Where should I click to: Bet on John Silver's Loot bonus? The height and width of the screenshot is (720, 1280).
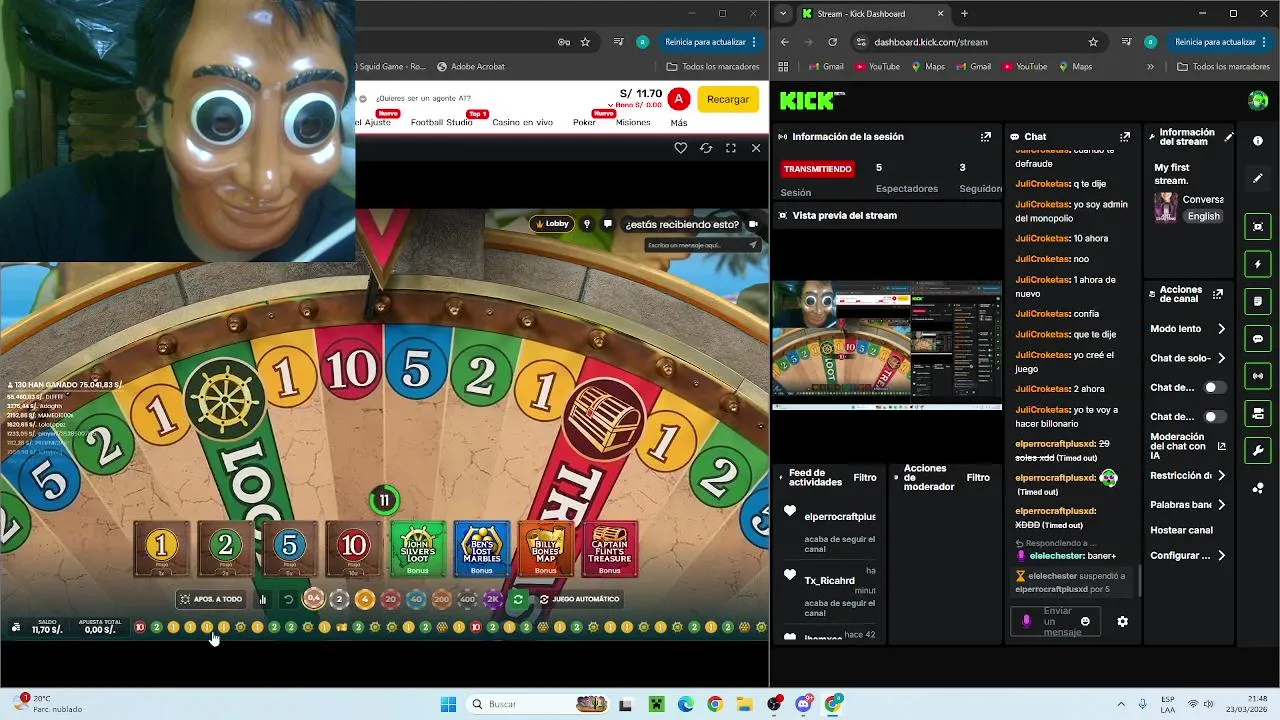click(x=417, y=549)
